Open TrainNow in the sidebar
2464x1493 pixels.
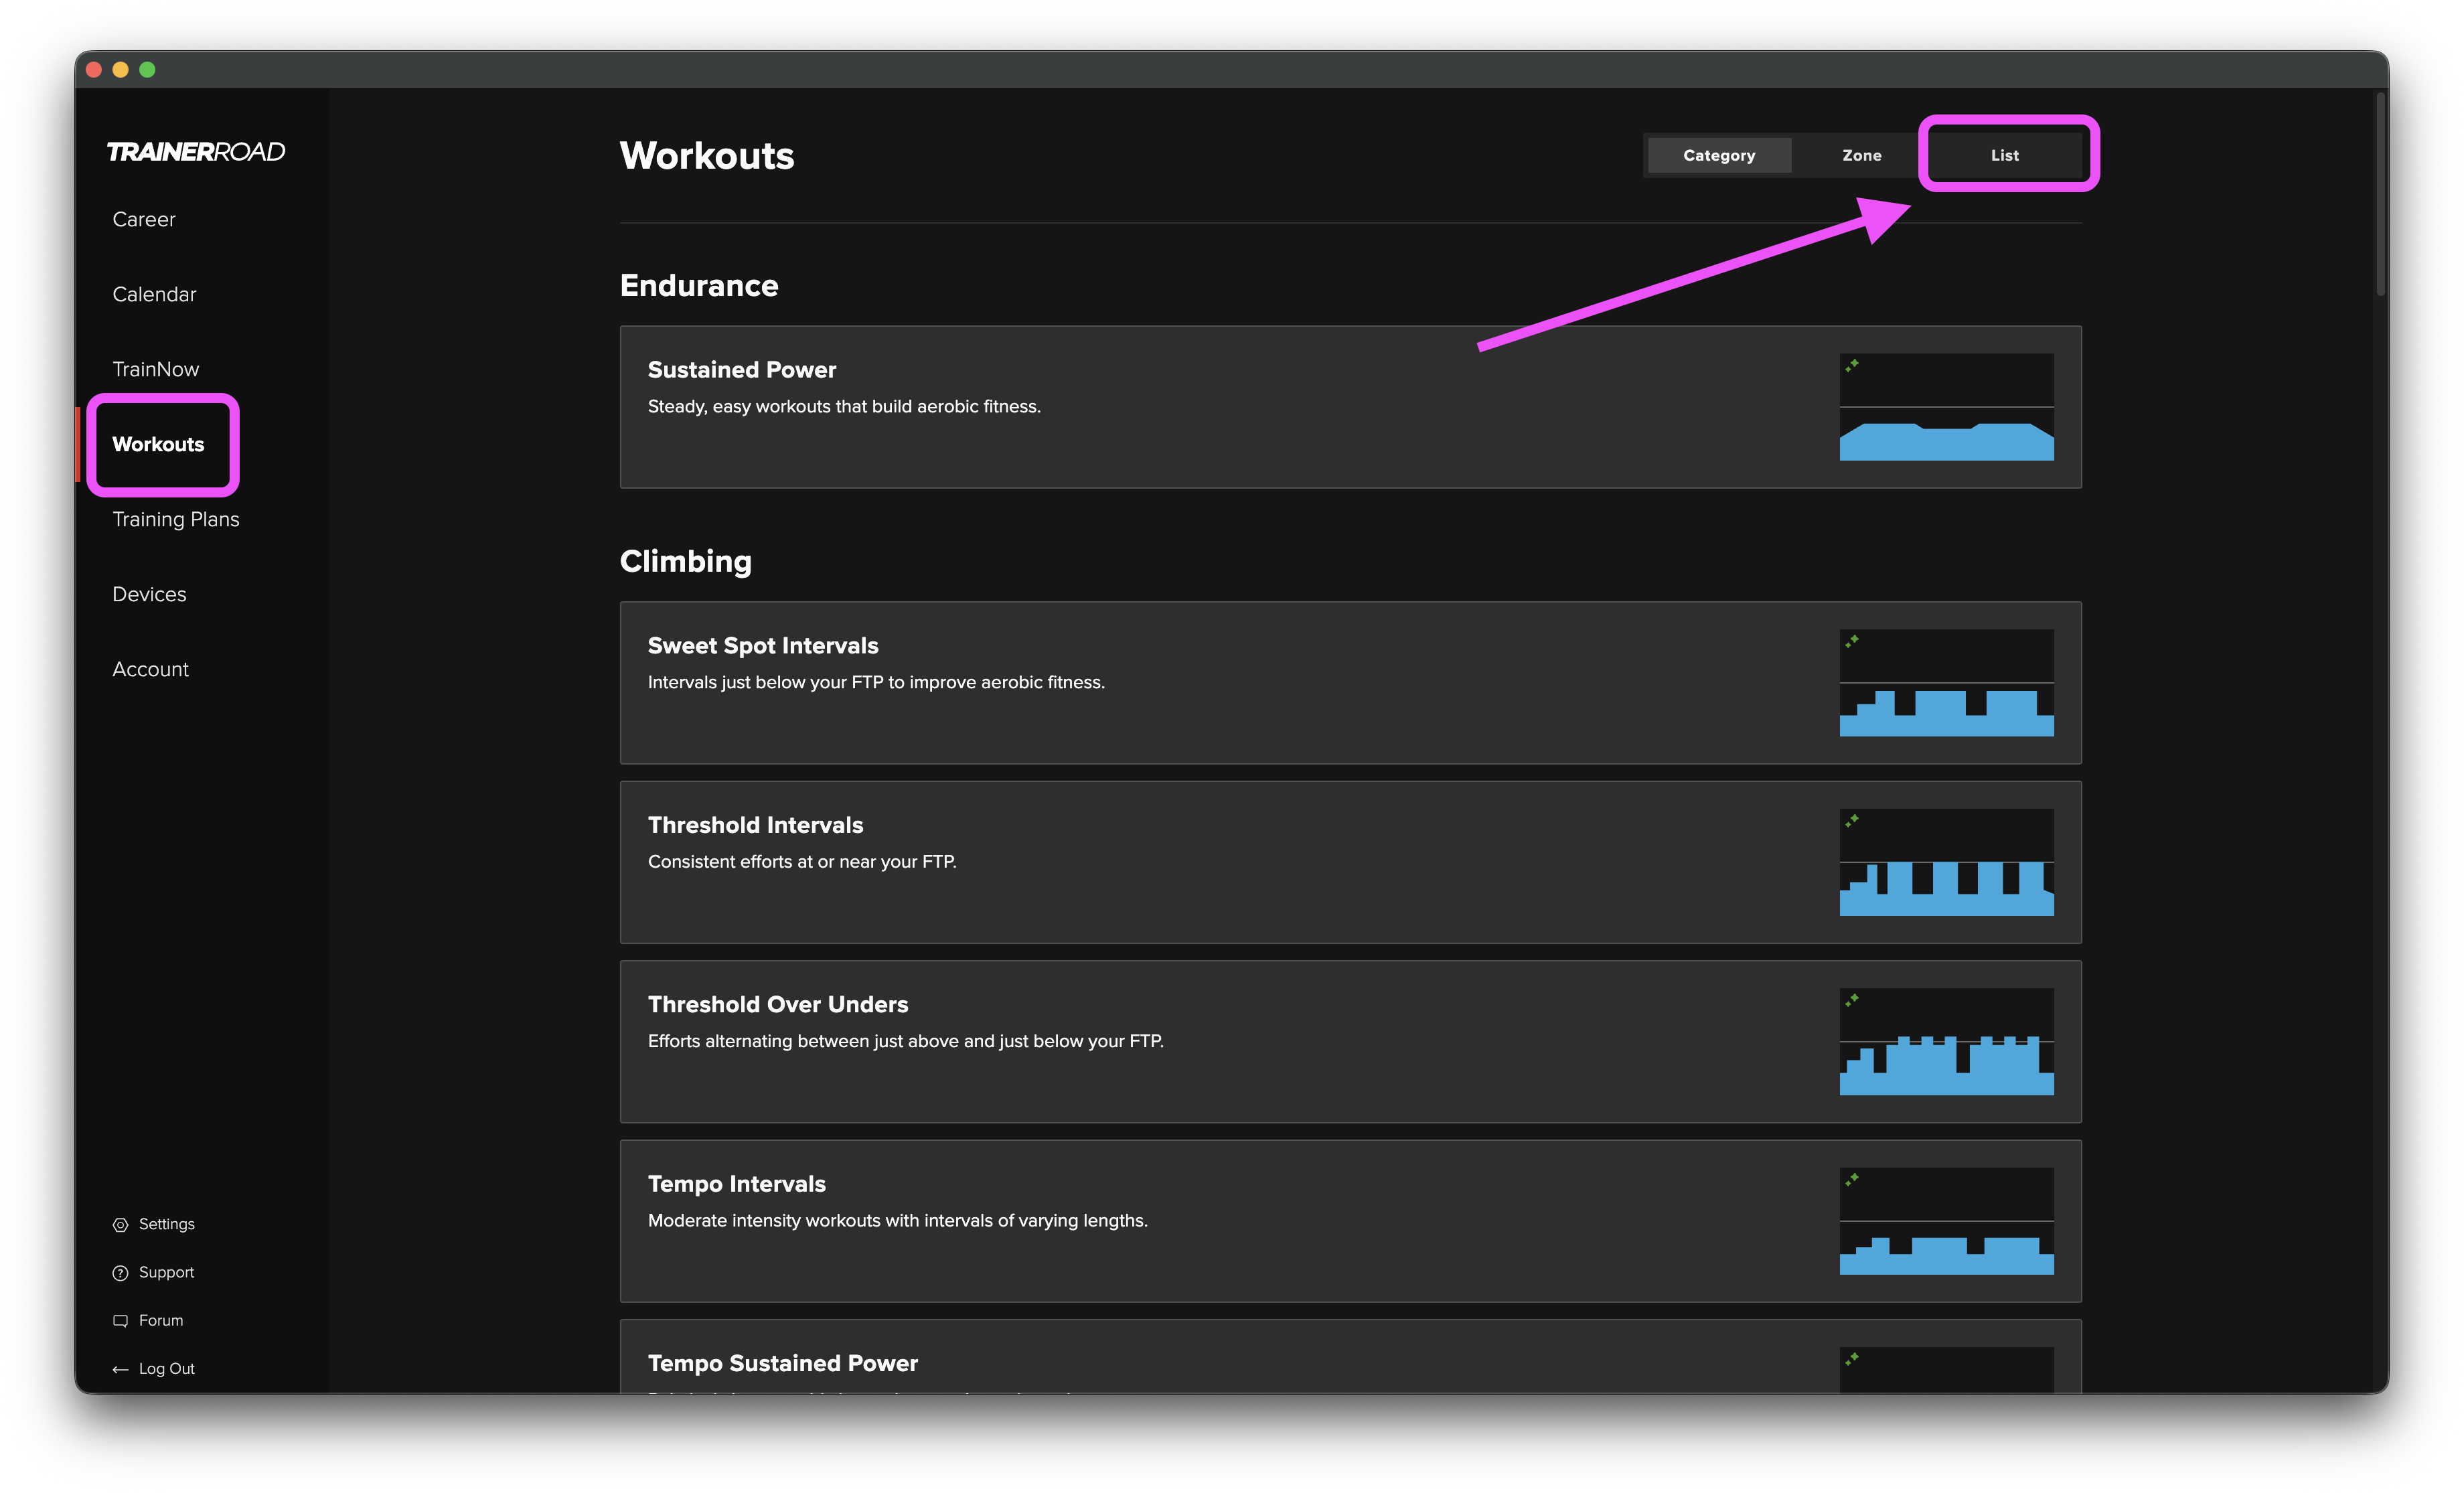[156, 369]
